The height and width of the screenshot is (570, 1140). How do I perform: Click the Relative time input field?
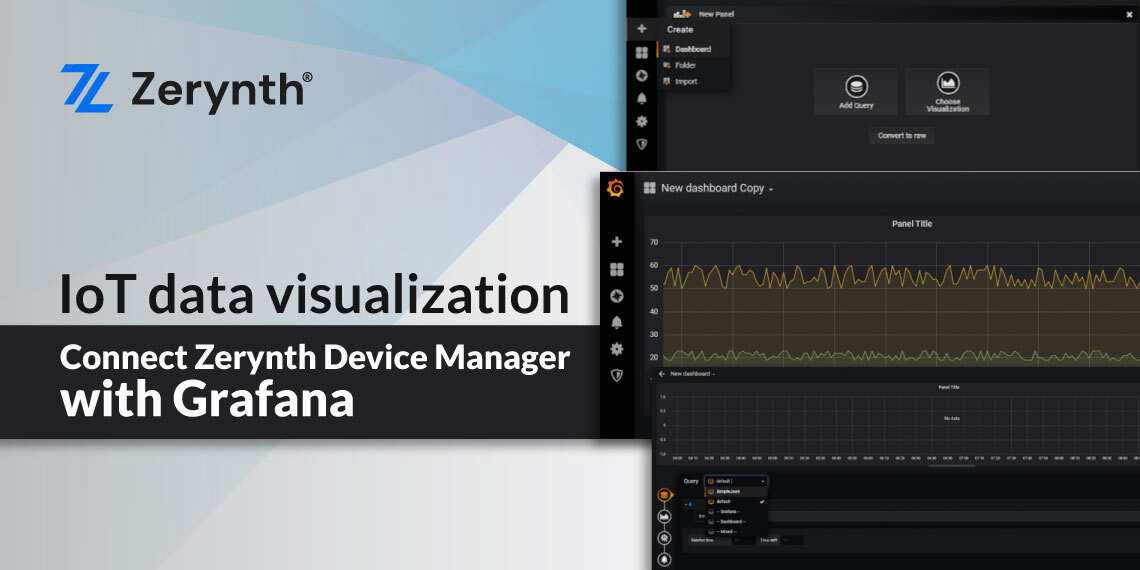pos(743,540)
